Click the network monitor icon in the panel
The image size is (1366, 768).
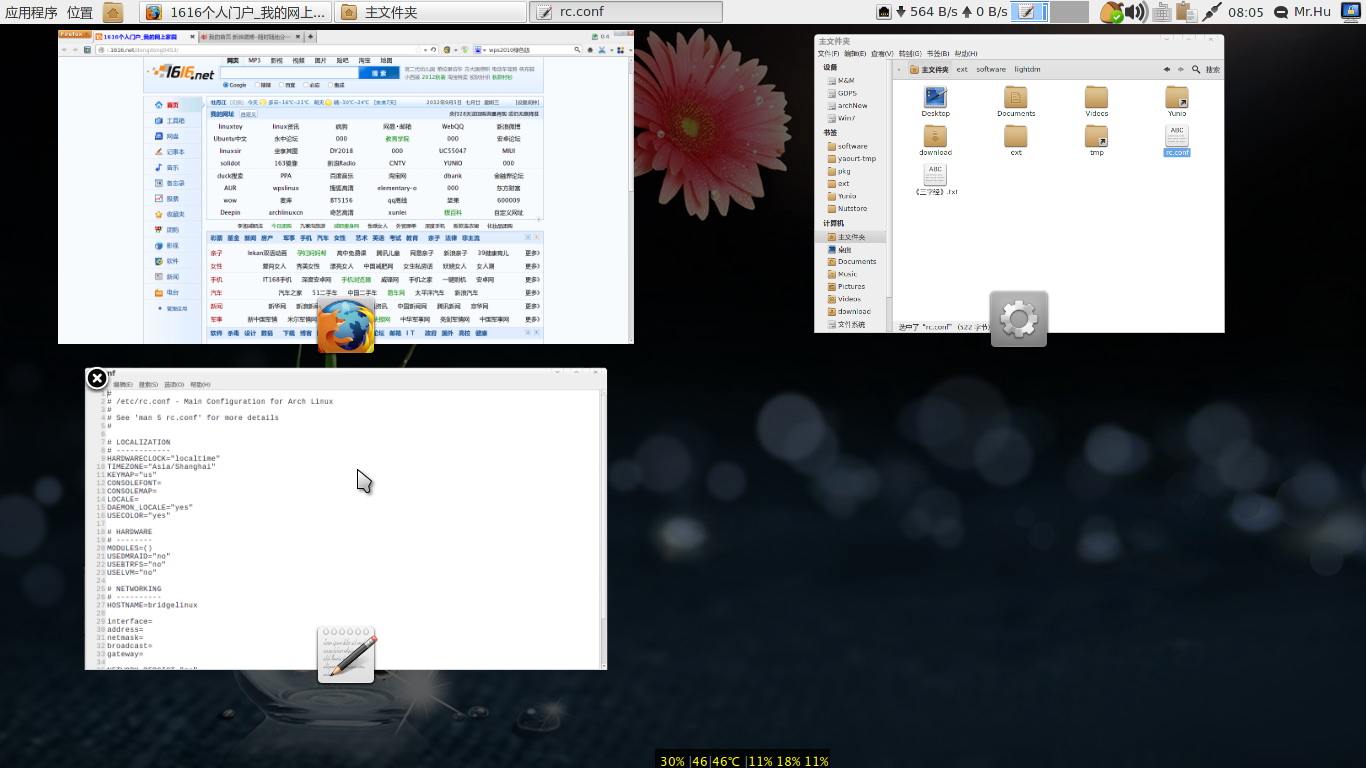click(885, 12)
